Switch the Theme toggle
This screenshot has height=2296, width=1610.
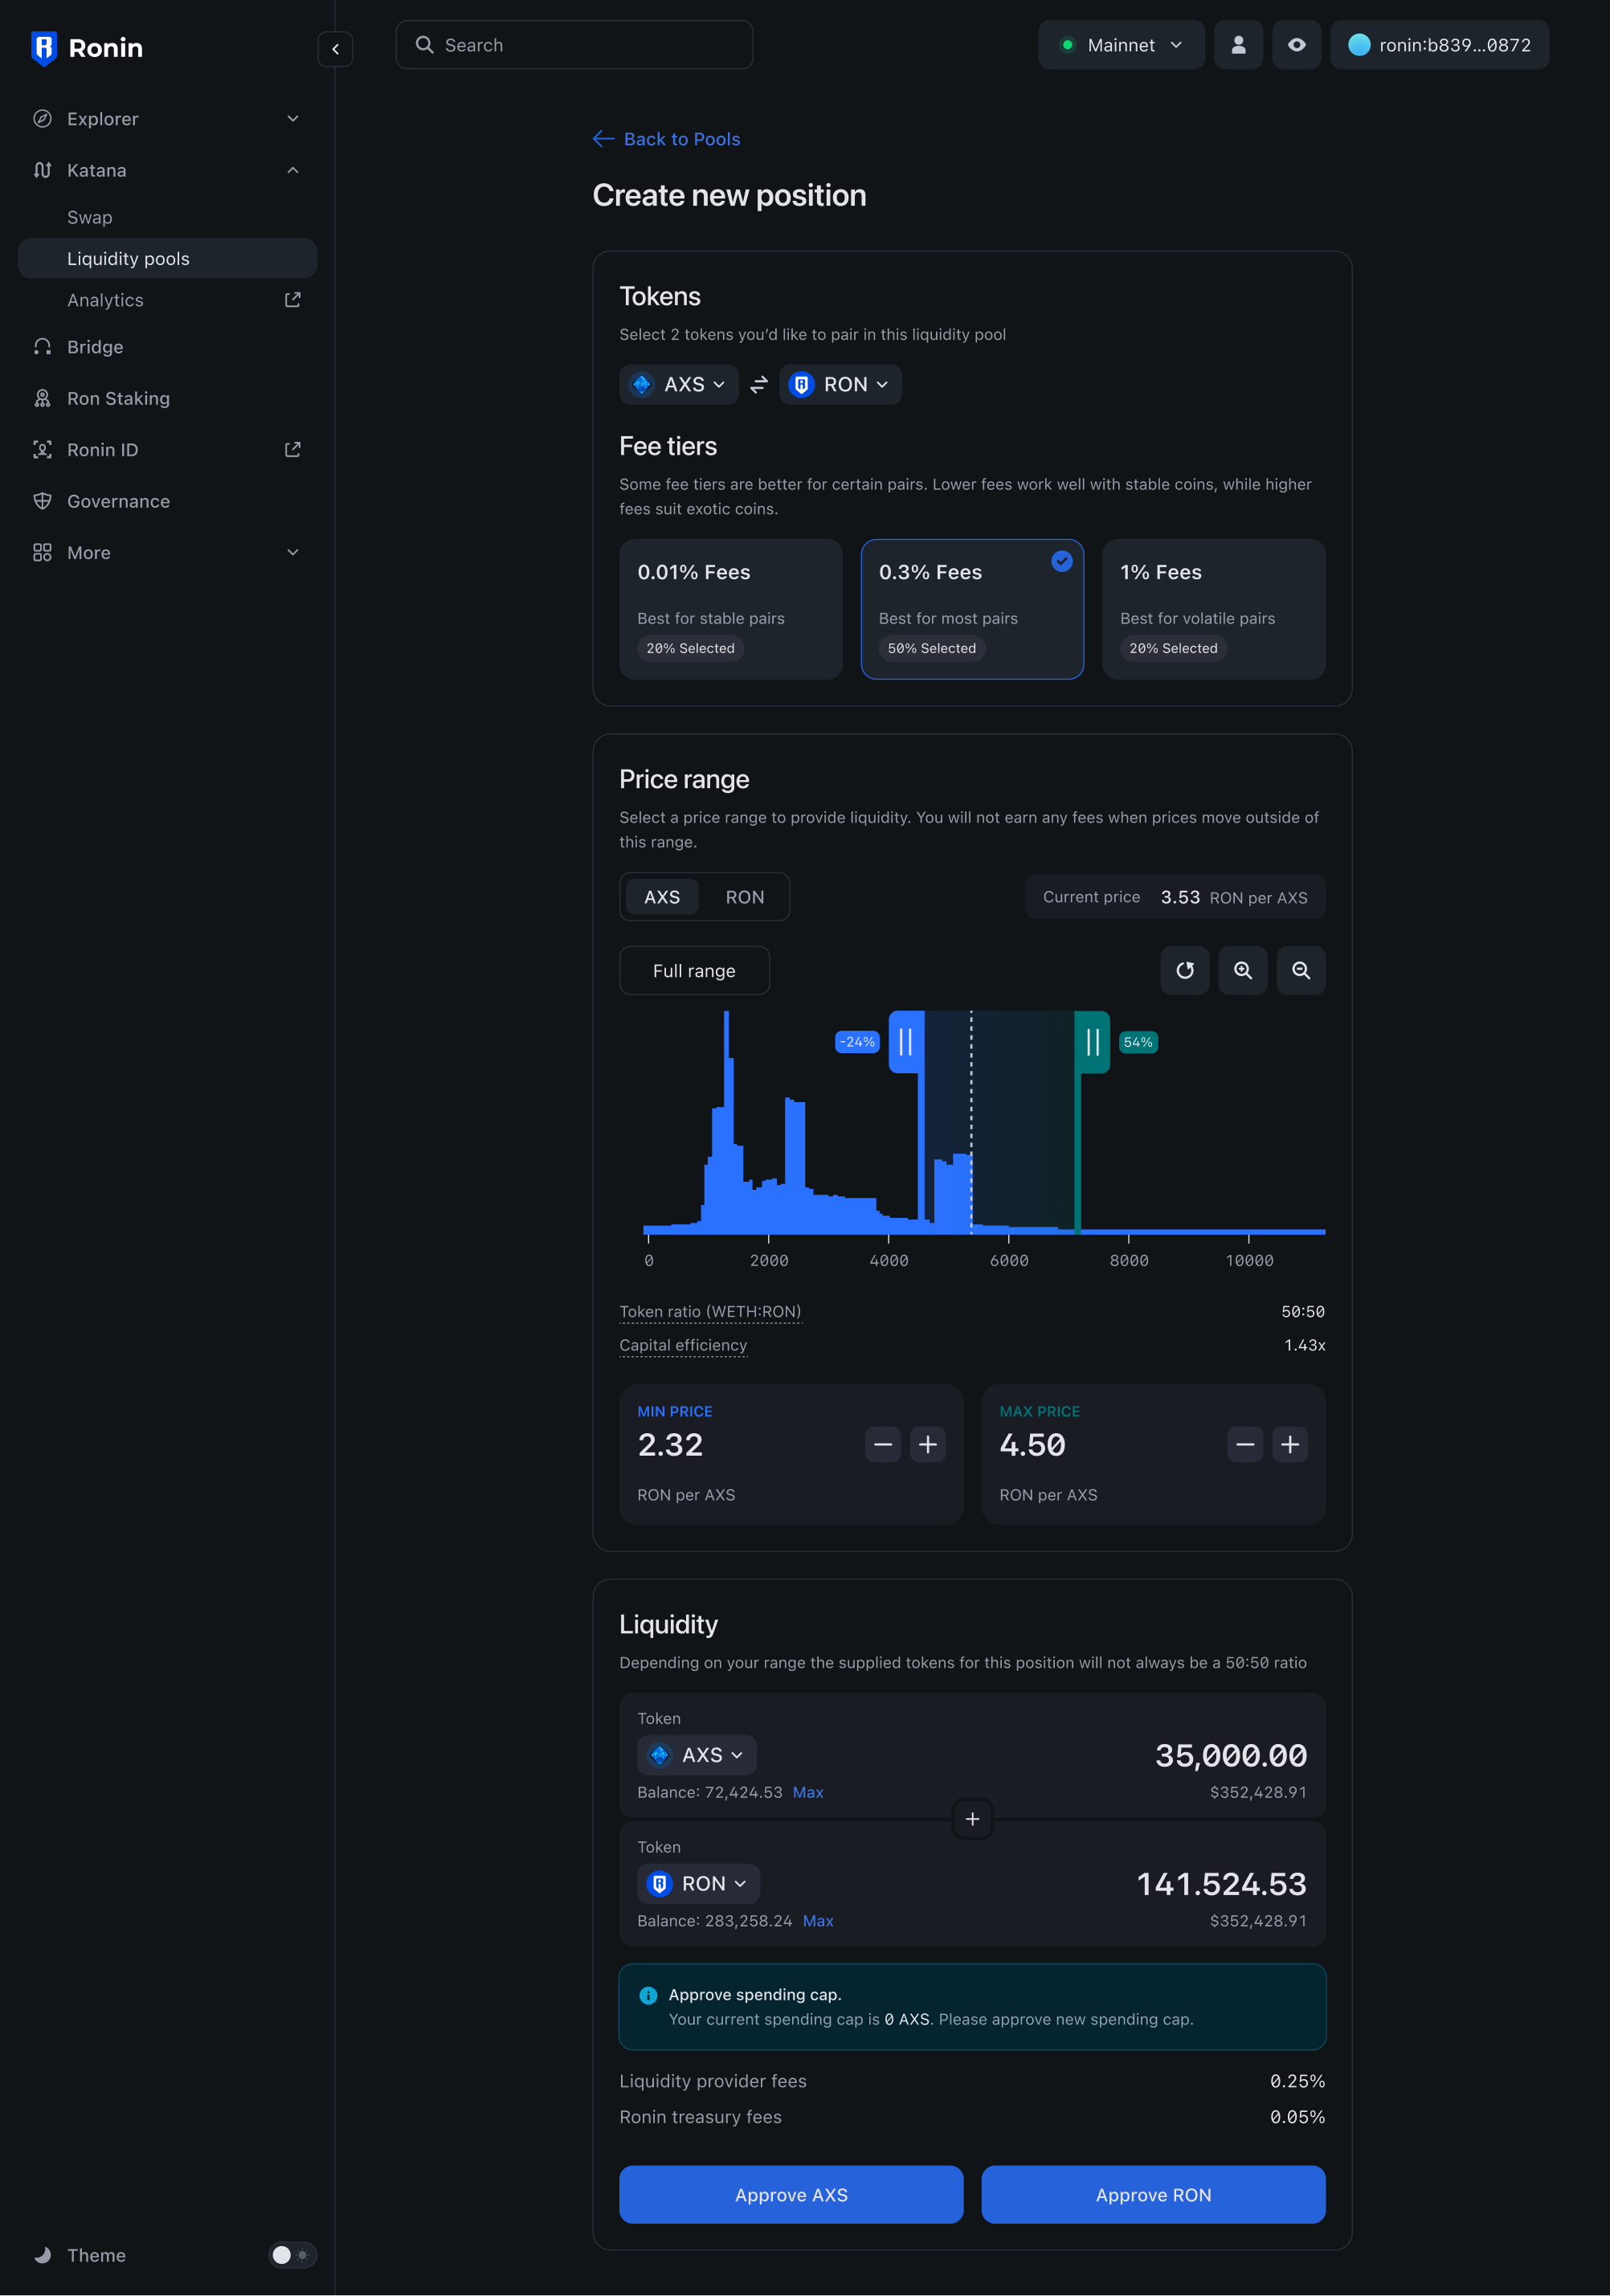click(292, 2254)
